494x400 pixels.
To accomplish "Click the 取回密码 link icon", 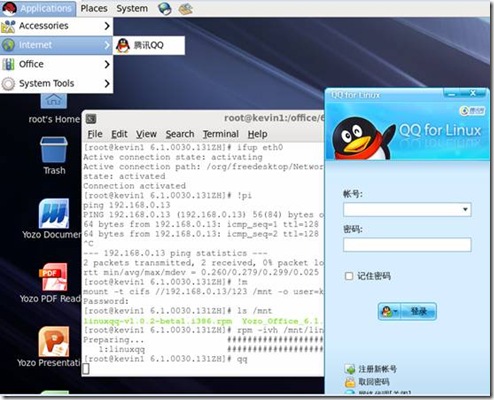I will pos(350,382).
